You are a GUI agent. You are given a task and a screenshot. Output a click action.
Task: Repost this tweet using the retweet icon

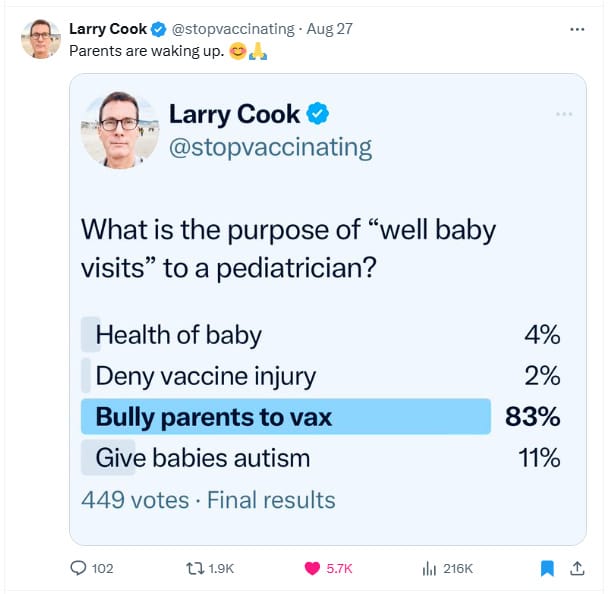195,568
